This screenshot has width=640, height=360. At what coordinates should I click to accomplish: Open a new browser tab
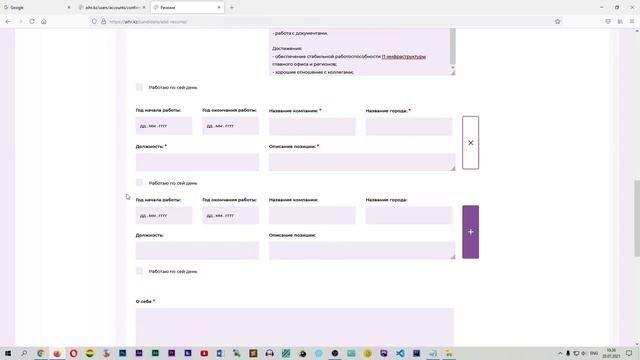pyautogui.click(x=232, y=7)
